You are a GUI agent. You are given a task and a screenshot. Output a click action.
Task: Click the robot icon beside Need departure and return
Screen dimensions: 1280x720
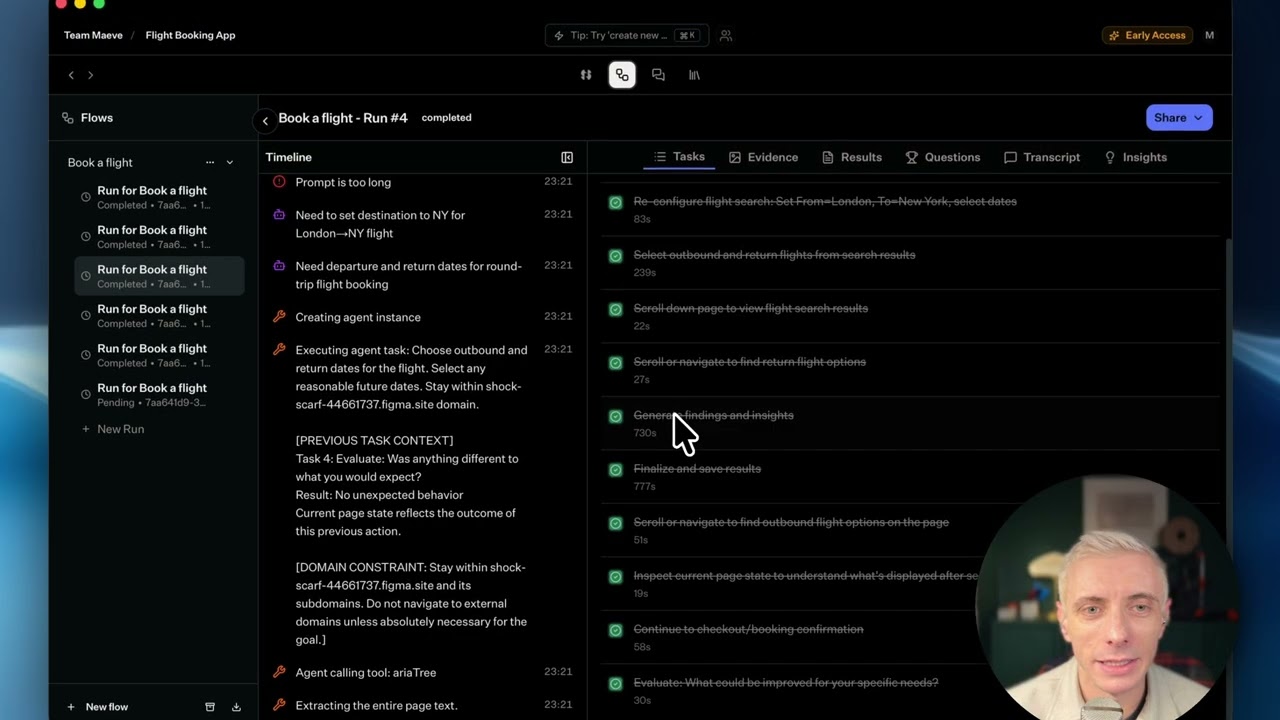pyautogui.click(x=279, y=265)
